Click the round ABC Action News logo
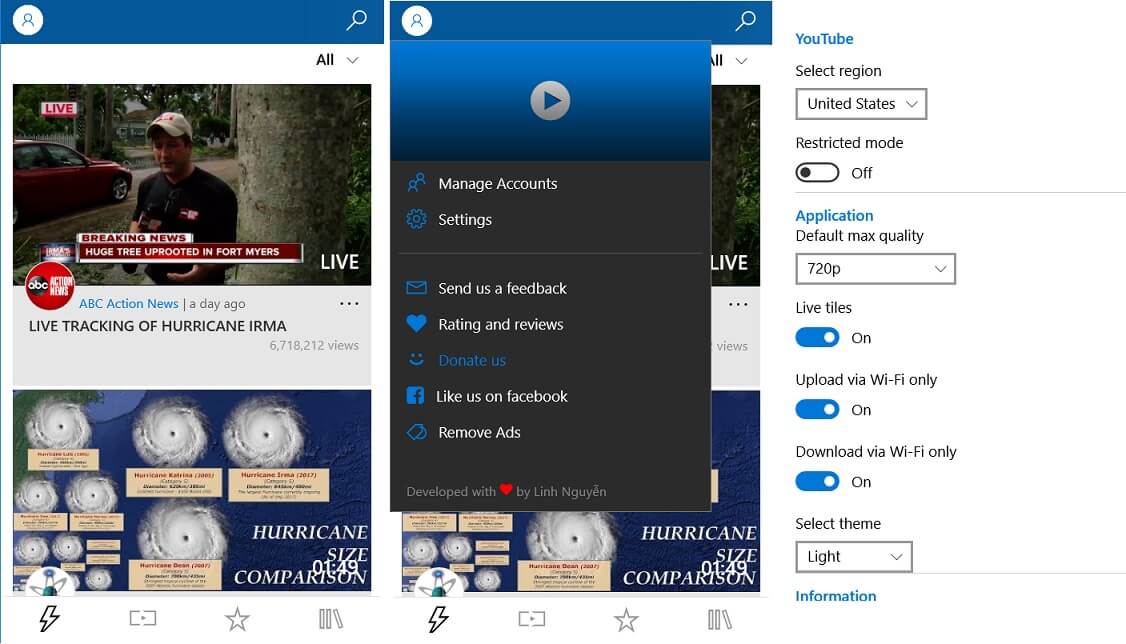The height and width of the screenshot is (644, 1126). 50,285
